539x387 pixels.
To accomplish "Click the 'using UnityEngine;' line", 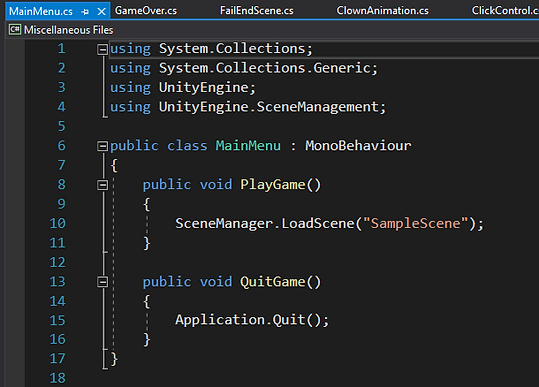I will 183,87.
